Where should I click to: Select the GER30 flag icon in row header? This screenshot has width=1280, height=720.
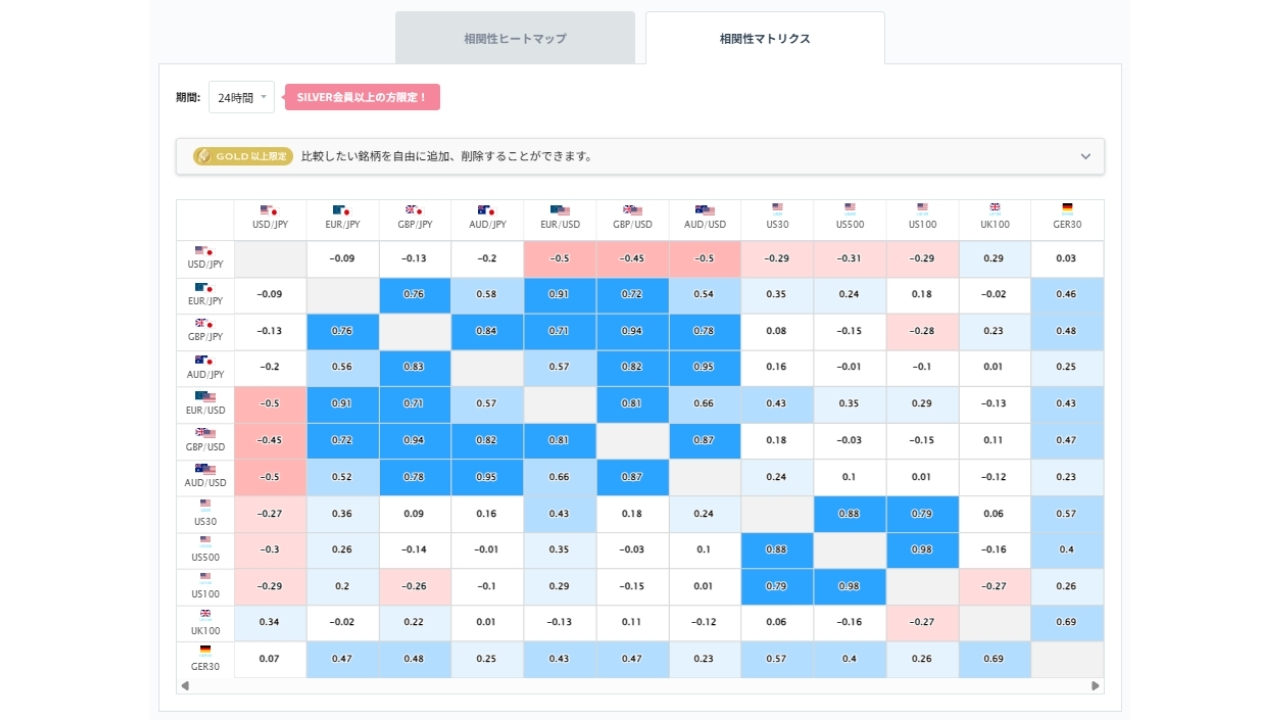[x=205, y=650]
